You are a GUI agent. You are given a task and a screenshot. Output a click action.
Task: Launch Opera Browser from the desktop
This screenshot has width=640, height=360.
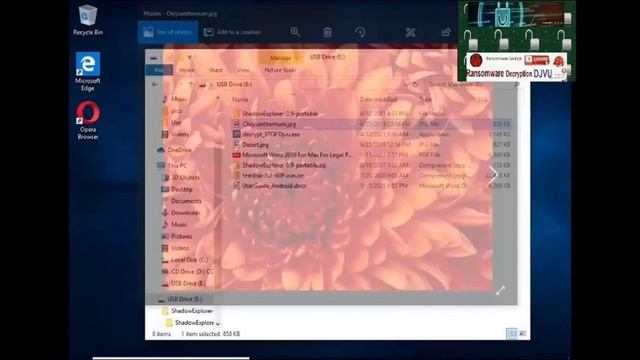[x=87, y=120]
